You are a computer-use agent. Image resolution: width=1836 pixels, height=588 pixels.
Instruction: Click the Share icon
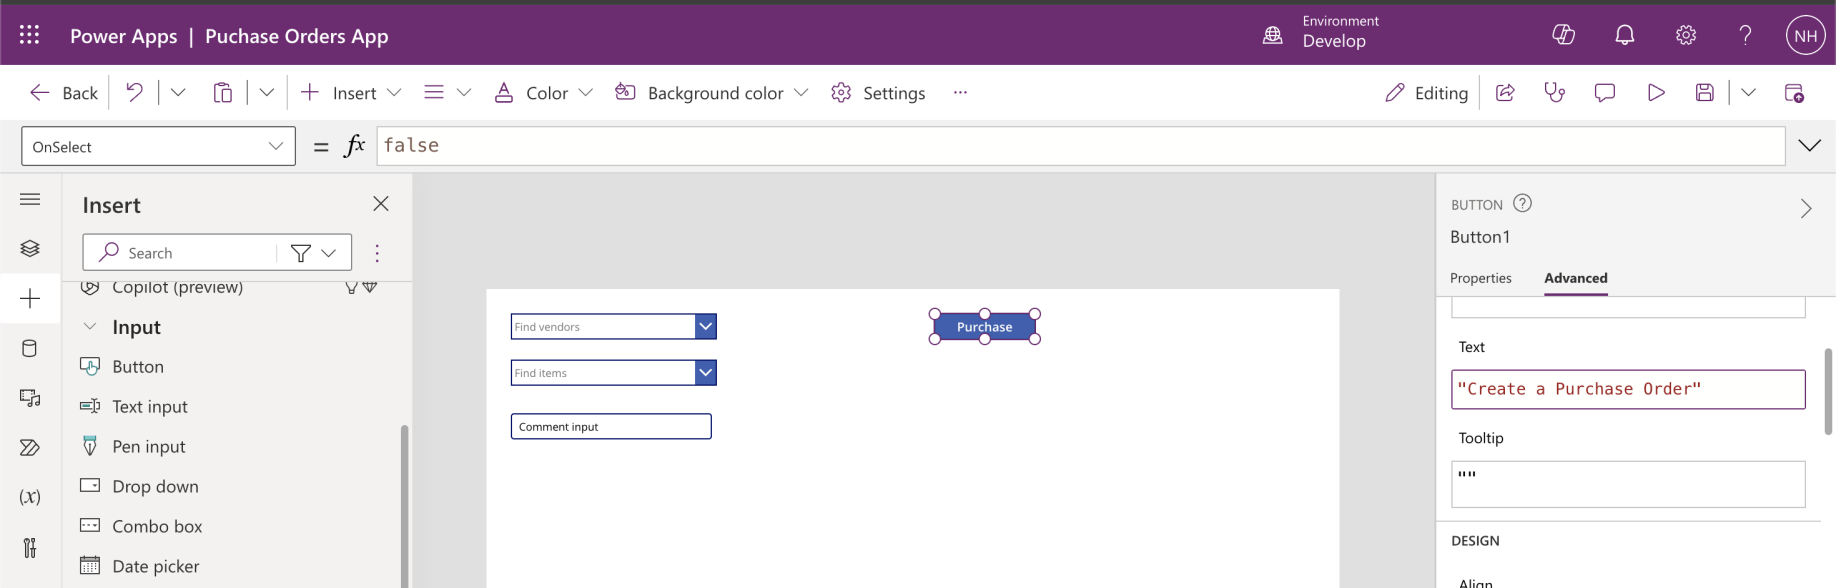coord(1505,93)
